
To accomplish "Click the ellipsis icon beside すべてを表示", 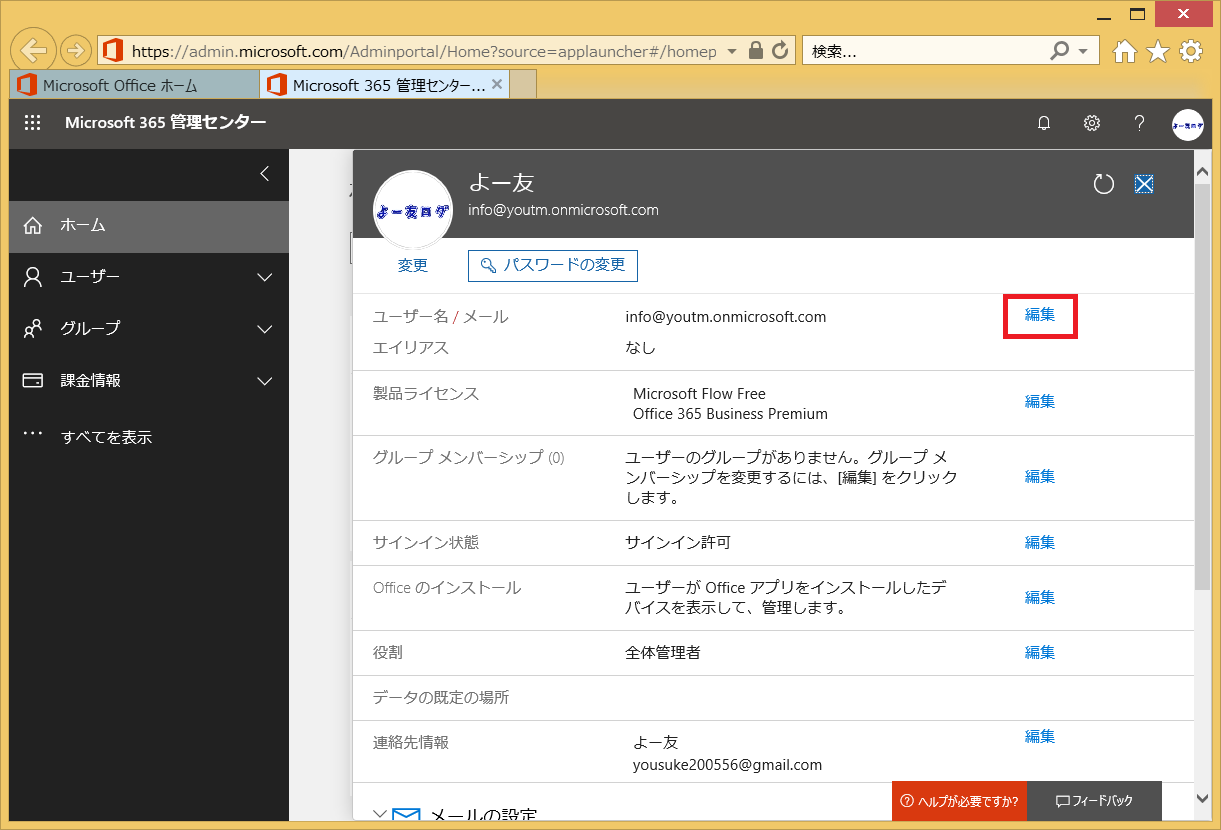I will (33, 434).
